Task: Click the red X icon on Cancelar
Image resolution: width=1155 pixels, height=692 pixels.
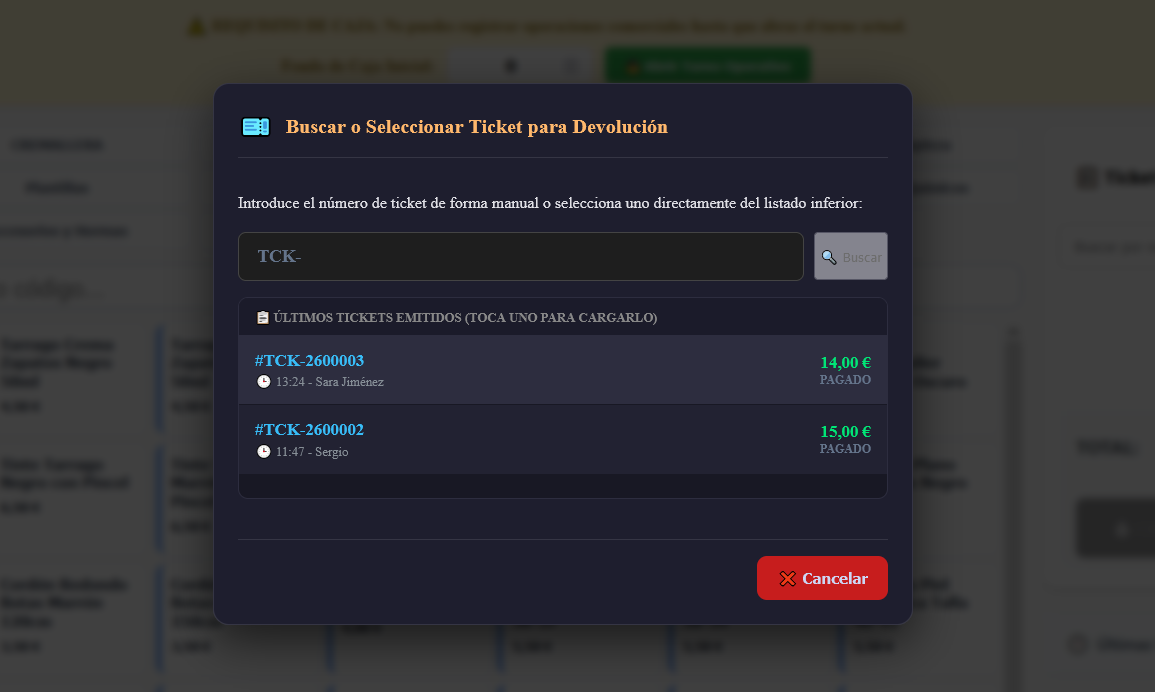Action: click(x=787, y=579)
